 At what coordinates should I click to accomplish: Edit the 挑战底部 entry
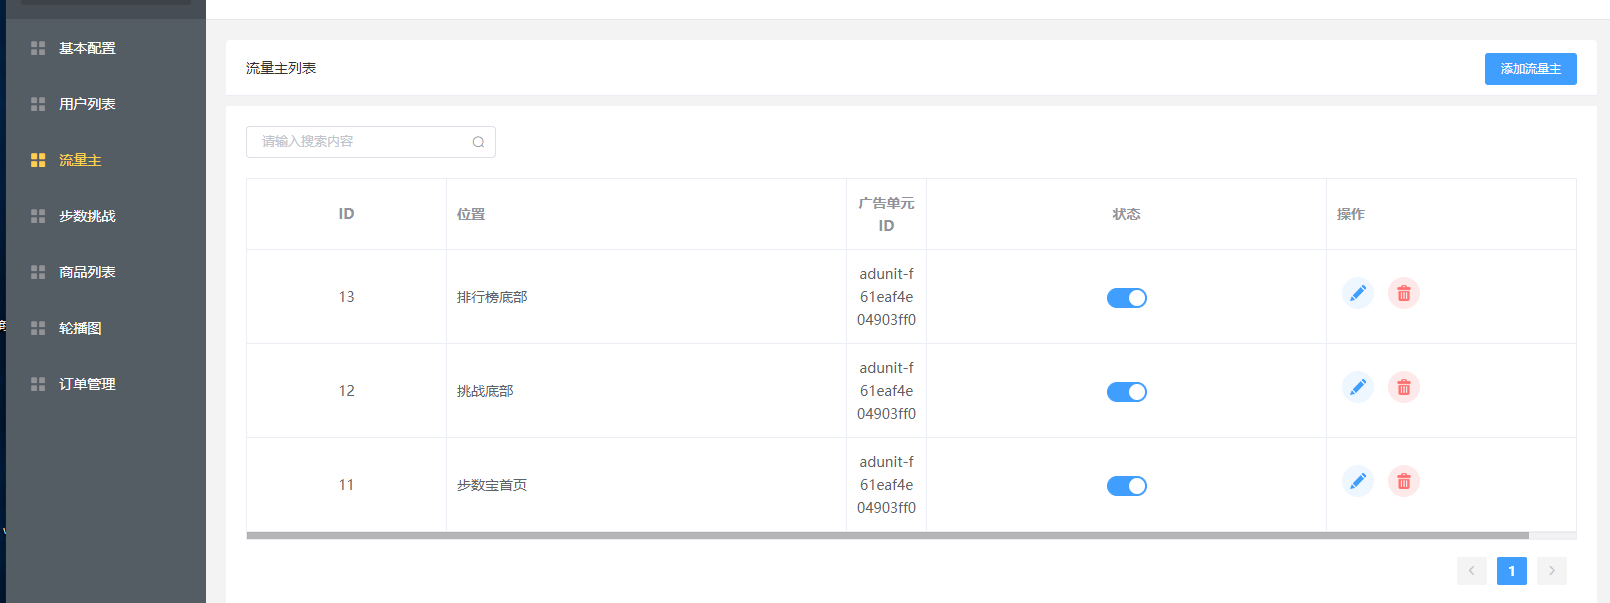1358,387
